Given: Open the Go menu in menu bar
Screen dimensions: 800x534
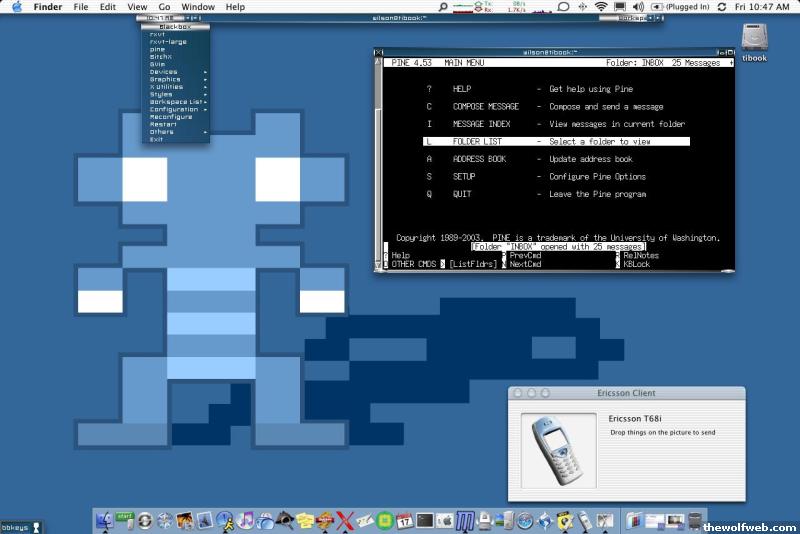Looking at the screenshot, I should pyautogui.click(x=164, y=7).
